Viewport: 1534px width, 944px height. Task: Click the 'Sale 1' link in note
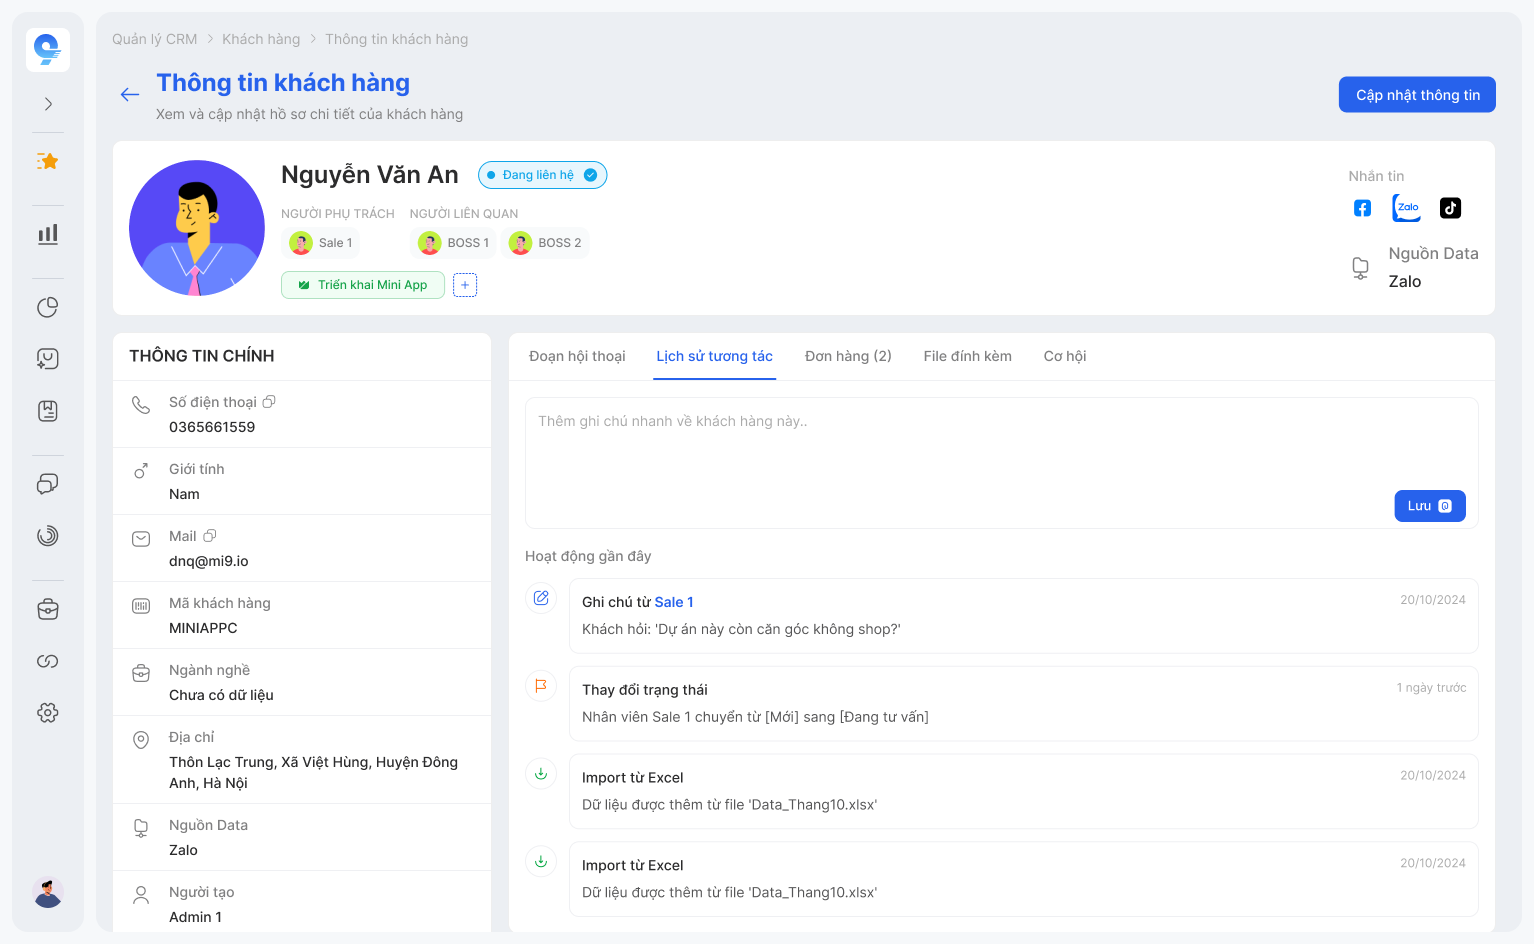point(674,602)
